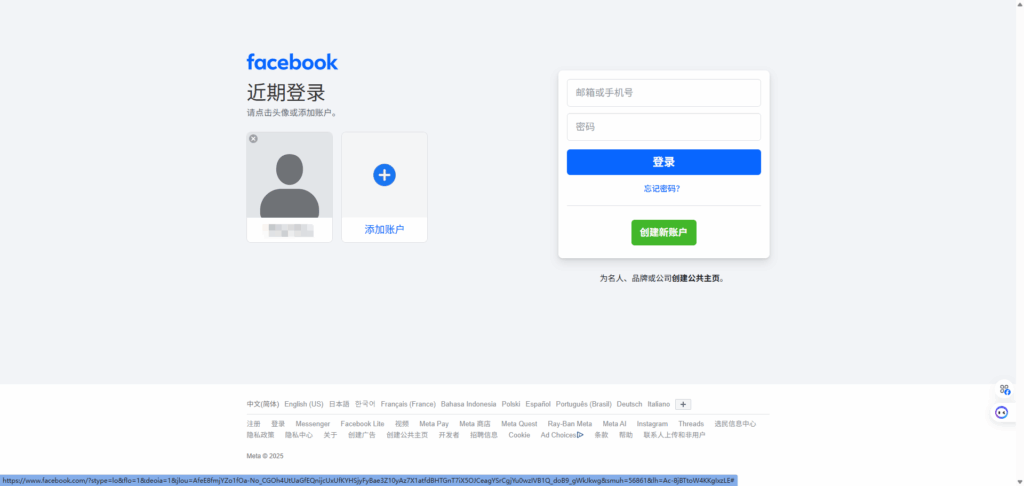Open the 帮助 footer link
This screenshot has height=486, width=1024.
626,435
